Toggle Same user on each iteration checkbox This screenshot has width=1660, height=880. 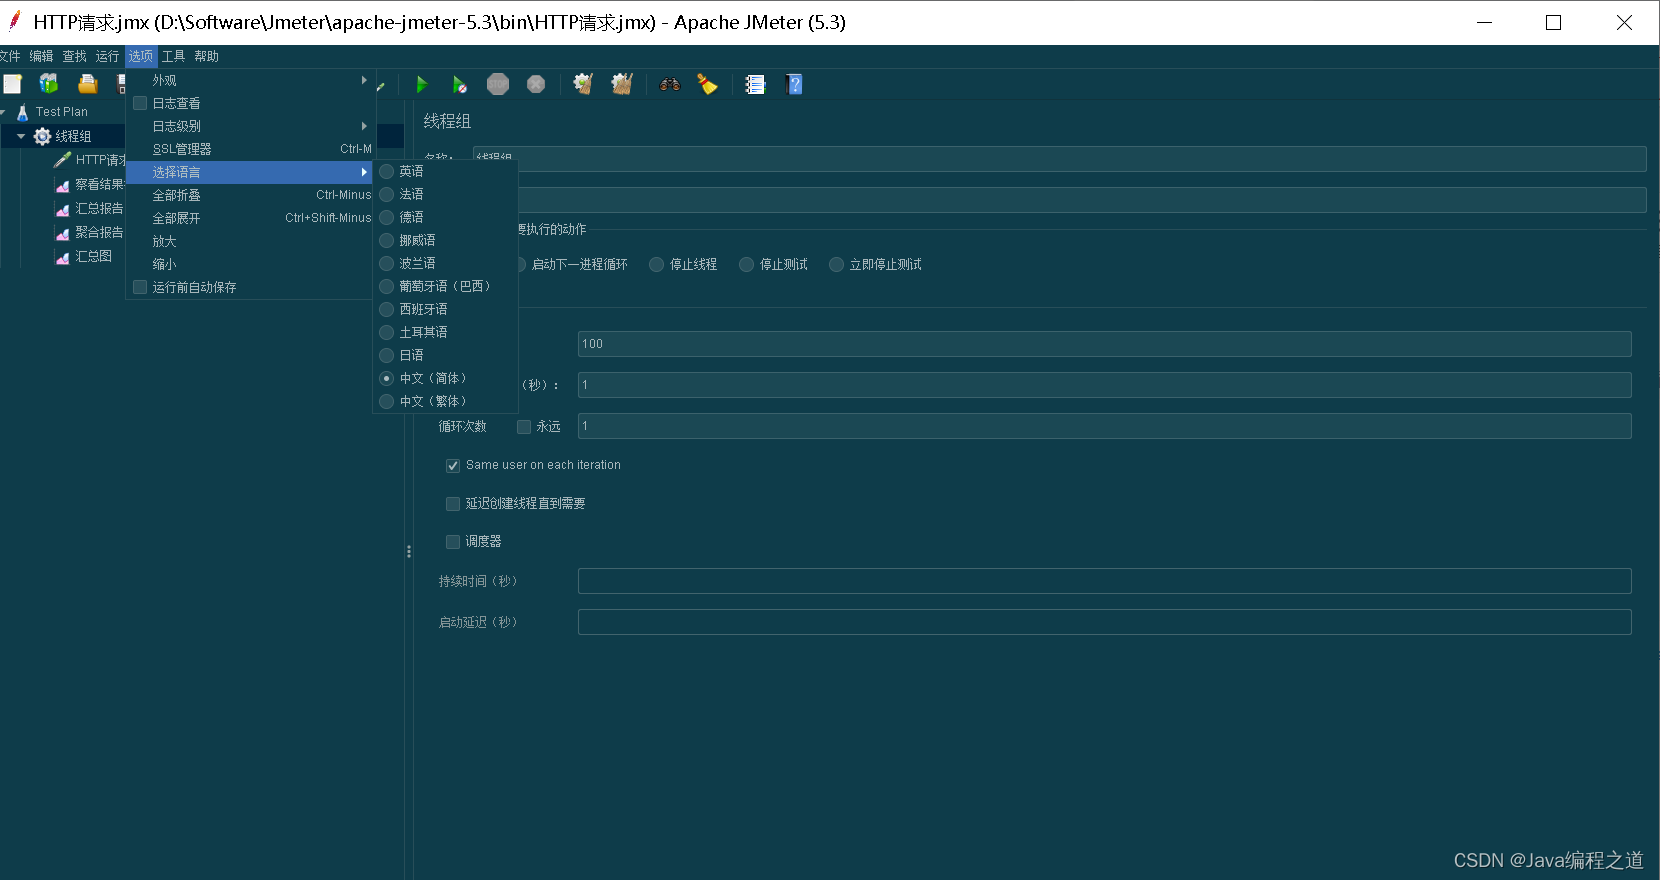point(453,465)
